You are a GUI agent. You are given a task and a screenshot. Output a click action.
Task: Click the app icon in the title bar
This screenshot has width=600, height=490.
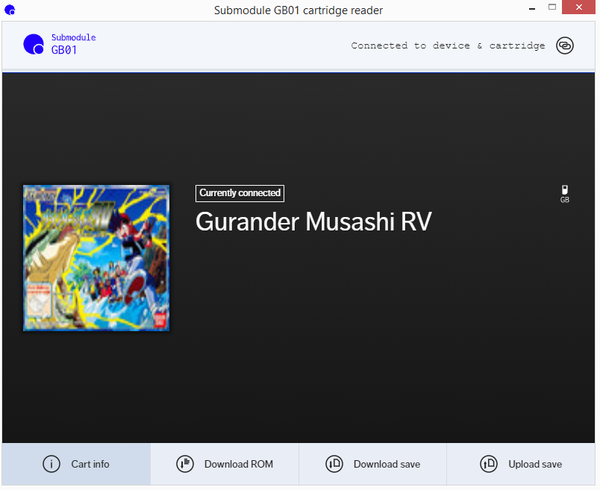click(11, 11)
